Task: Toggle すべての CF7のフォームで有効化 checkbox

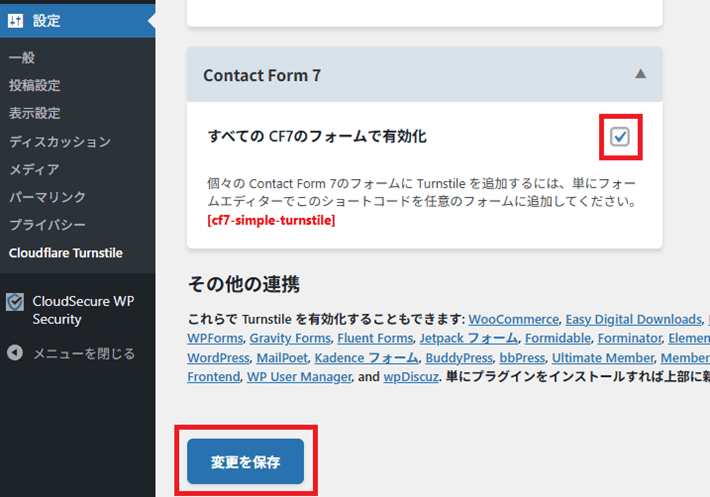Action: click(x=619, y=136)
